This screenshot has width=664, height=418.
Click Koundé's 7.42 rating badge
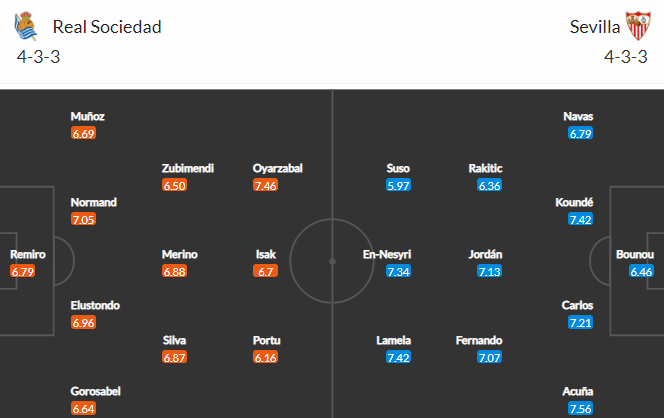point(580,219)
